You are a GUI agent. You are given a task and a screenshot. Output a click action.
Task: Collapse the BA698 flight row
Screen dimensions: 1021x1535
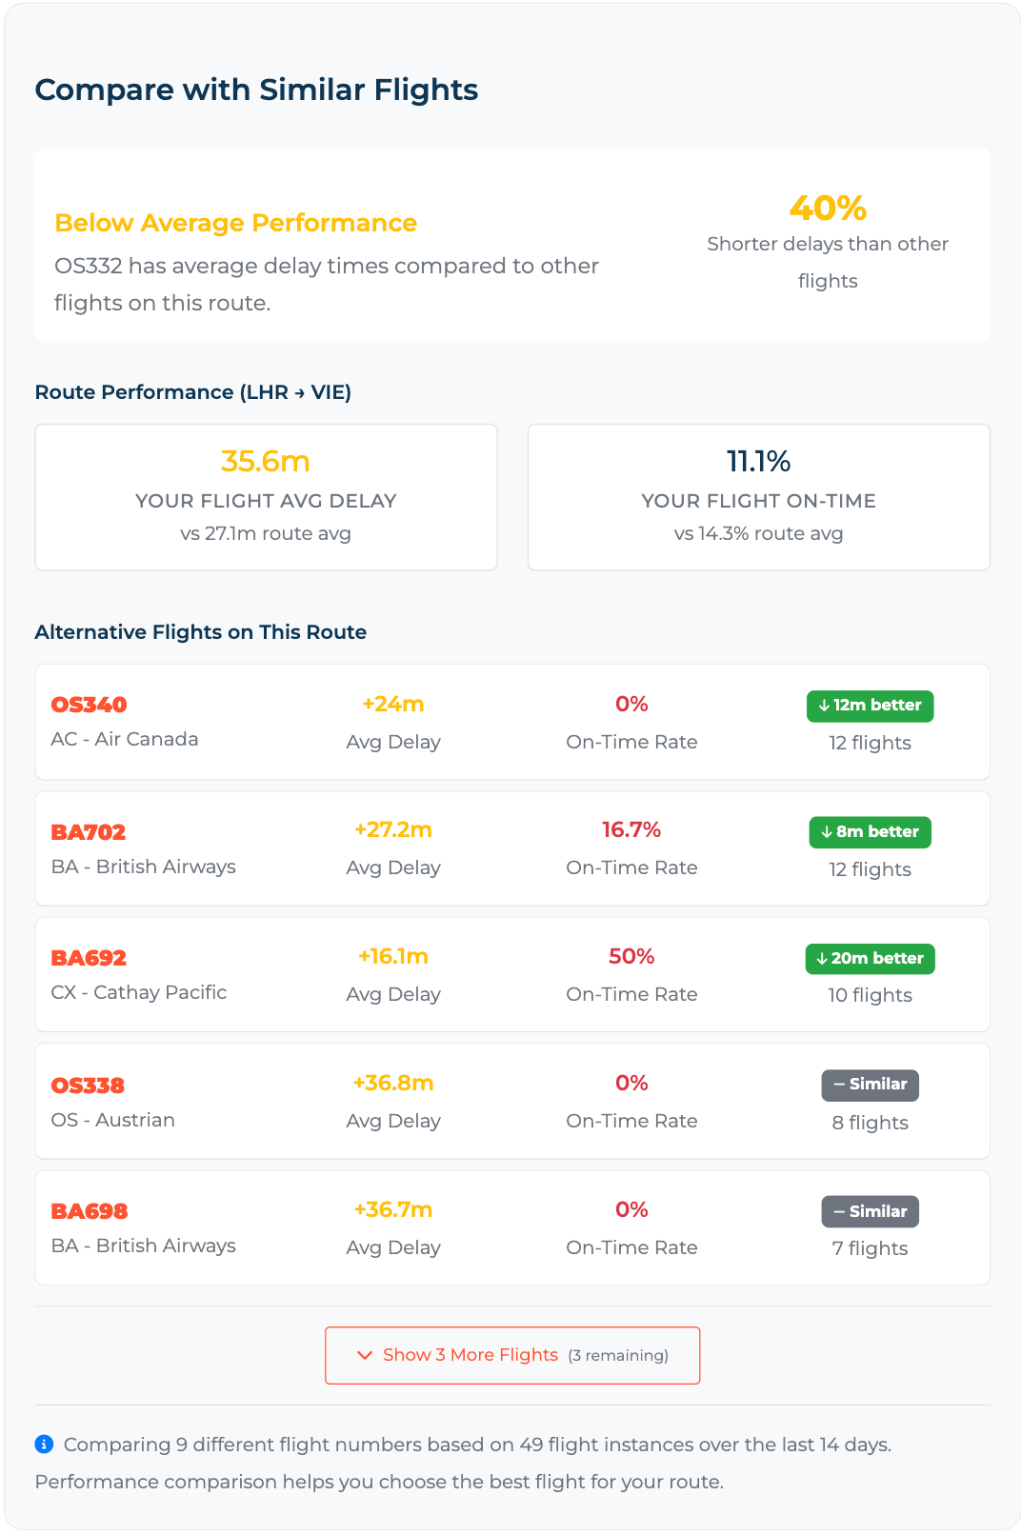(512, 1228)
